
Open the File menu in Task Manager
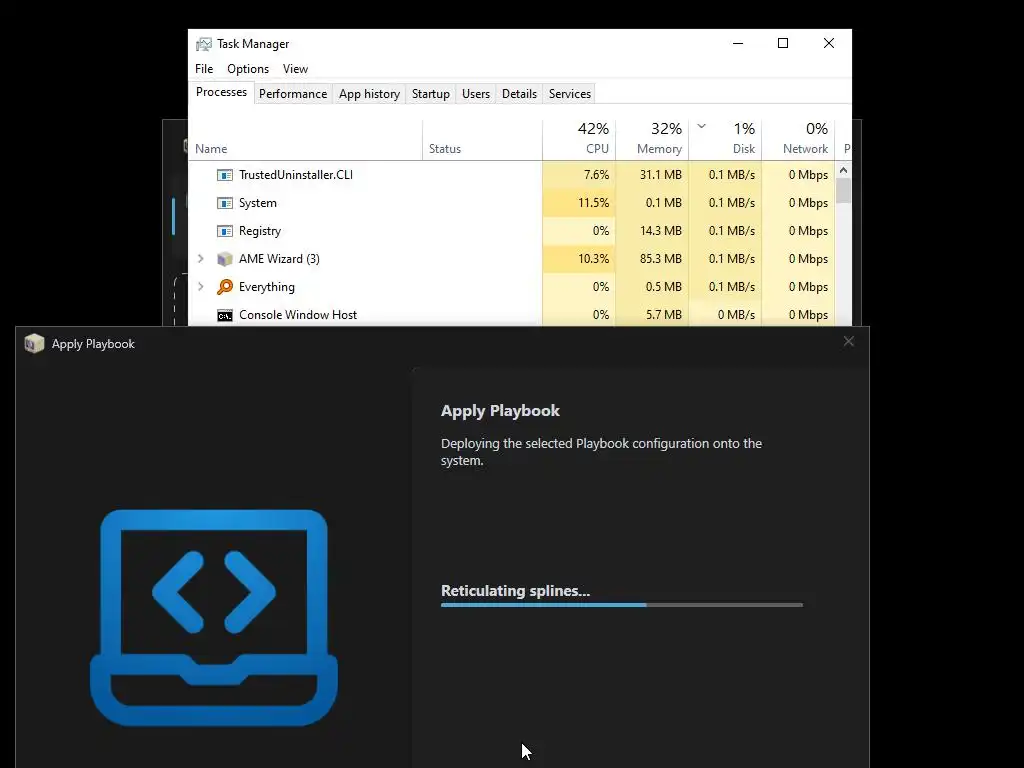204,69
